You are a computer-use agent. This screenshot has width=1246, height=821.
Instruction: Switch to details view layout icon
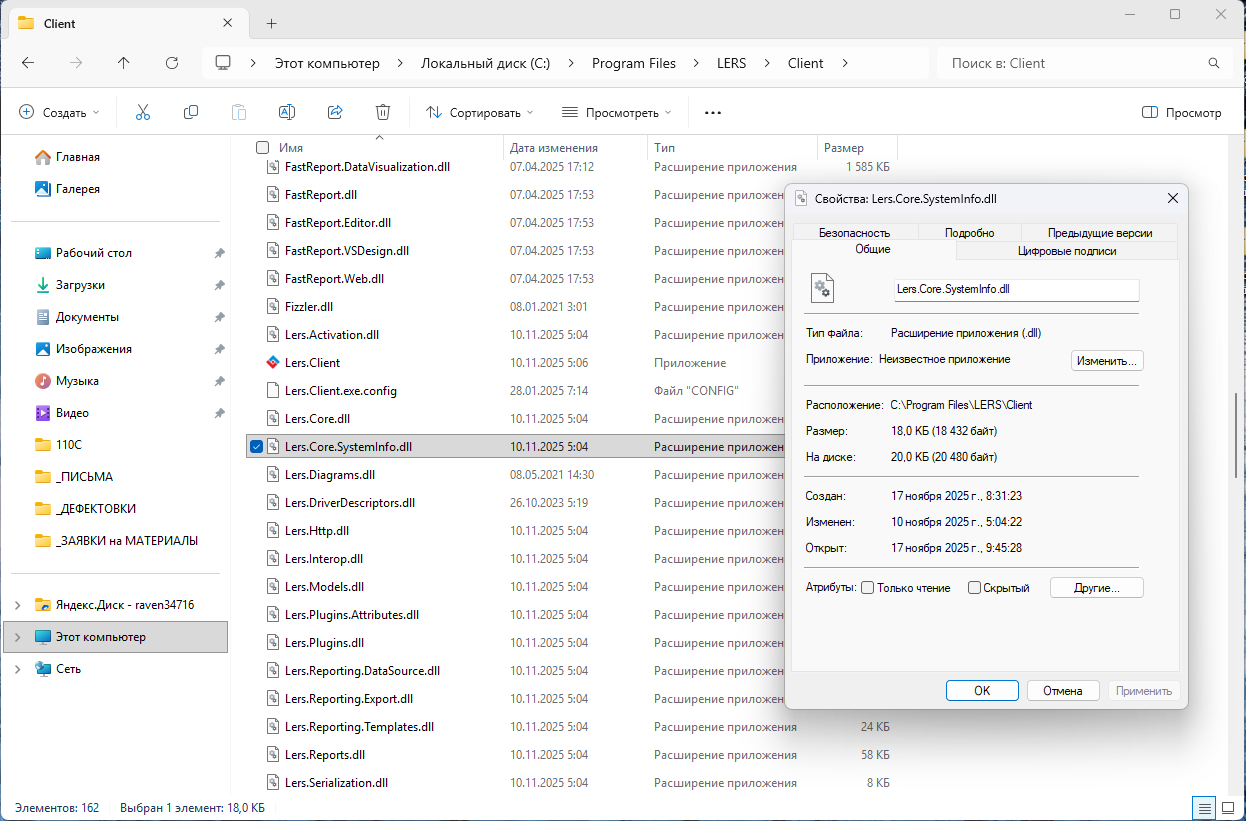[1204, 807]
